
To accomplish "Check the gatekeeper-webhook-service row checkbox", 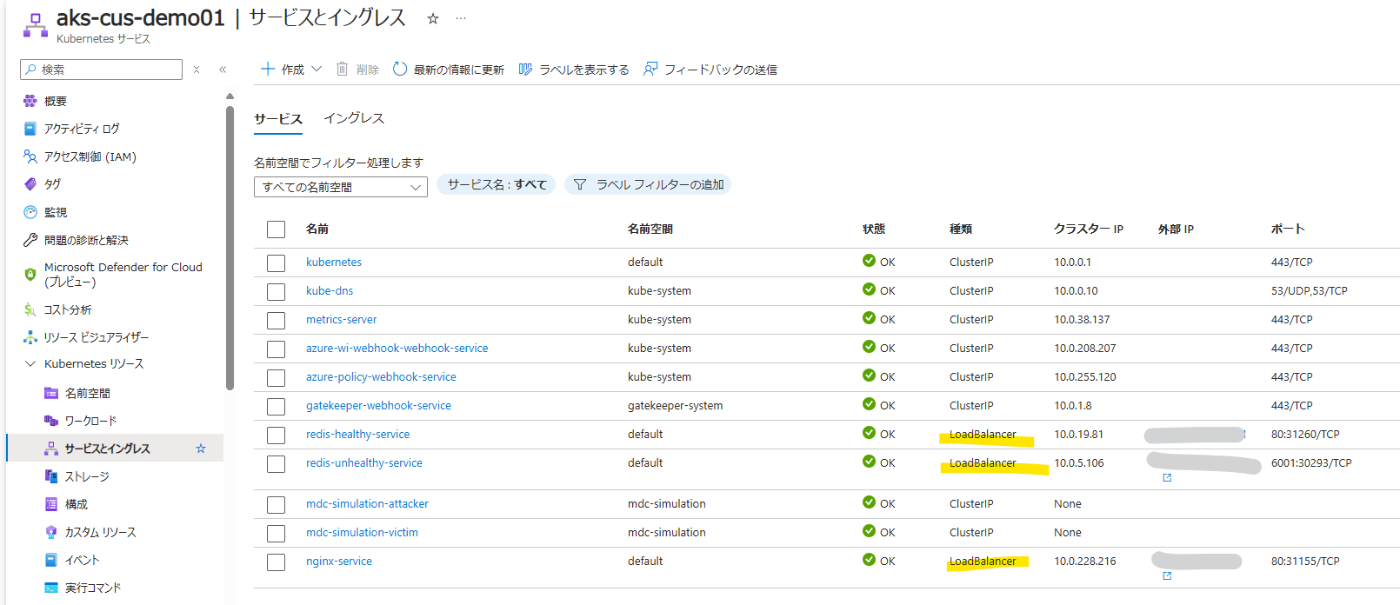I will pyautogui.click(x=276, y=406).
